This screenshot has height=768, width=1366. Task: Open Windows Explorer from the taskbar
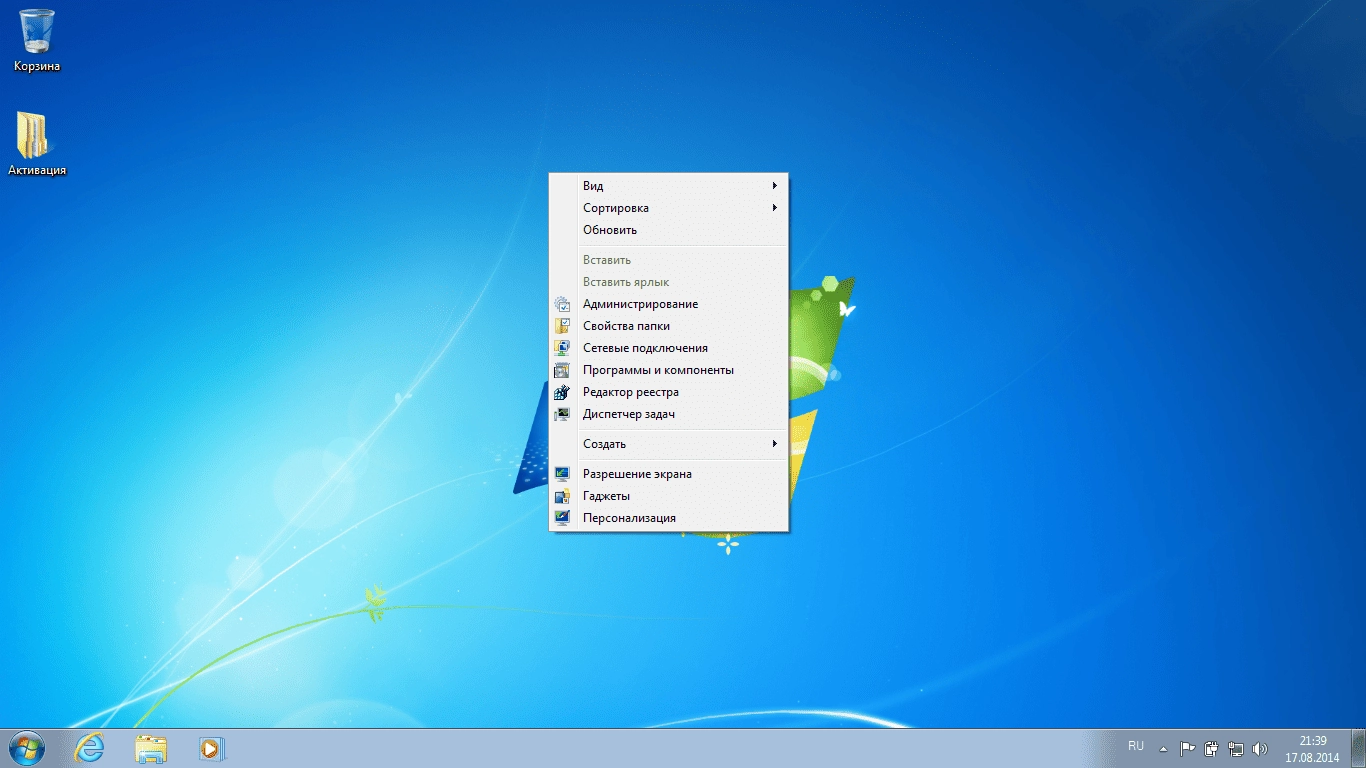coord(151,747)
